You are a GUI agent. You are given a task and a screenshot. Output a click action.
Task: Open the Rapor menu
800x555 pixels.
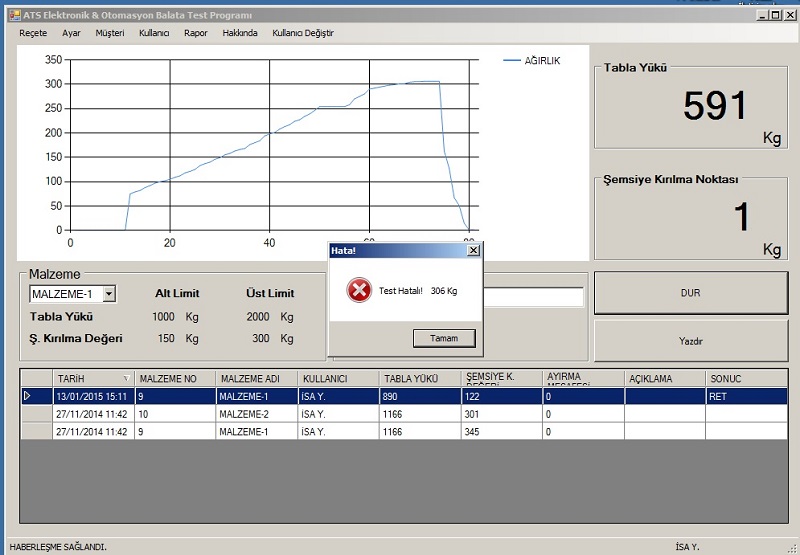pos(195,33)
